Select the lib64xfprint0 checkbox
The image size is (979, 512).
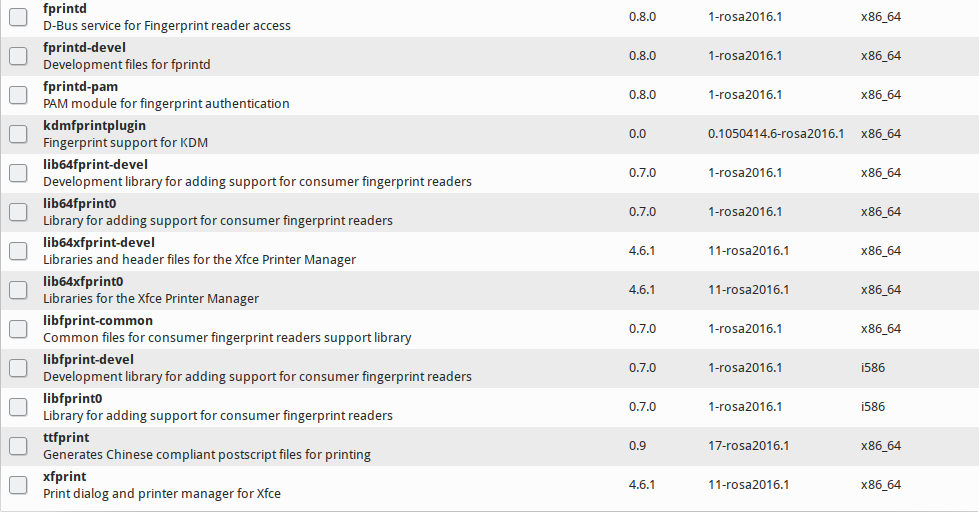[18, 290]
